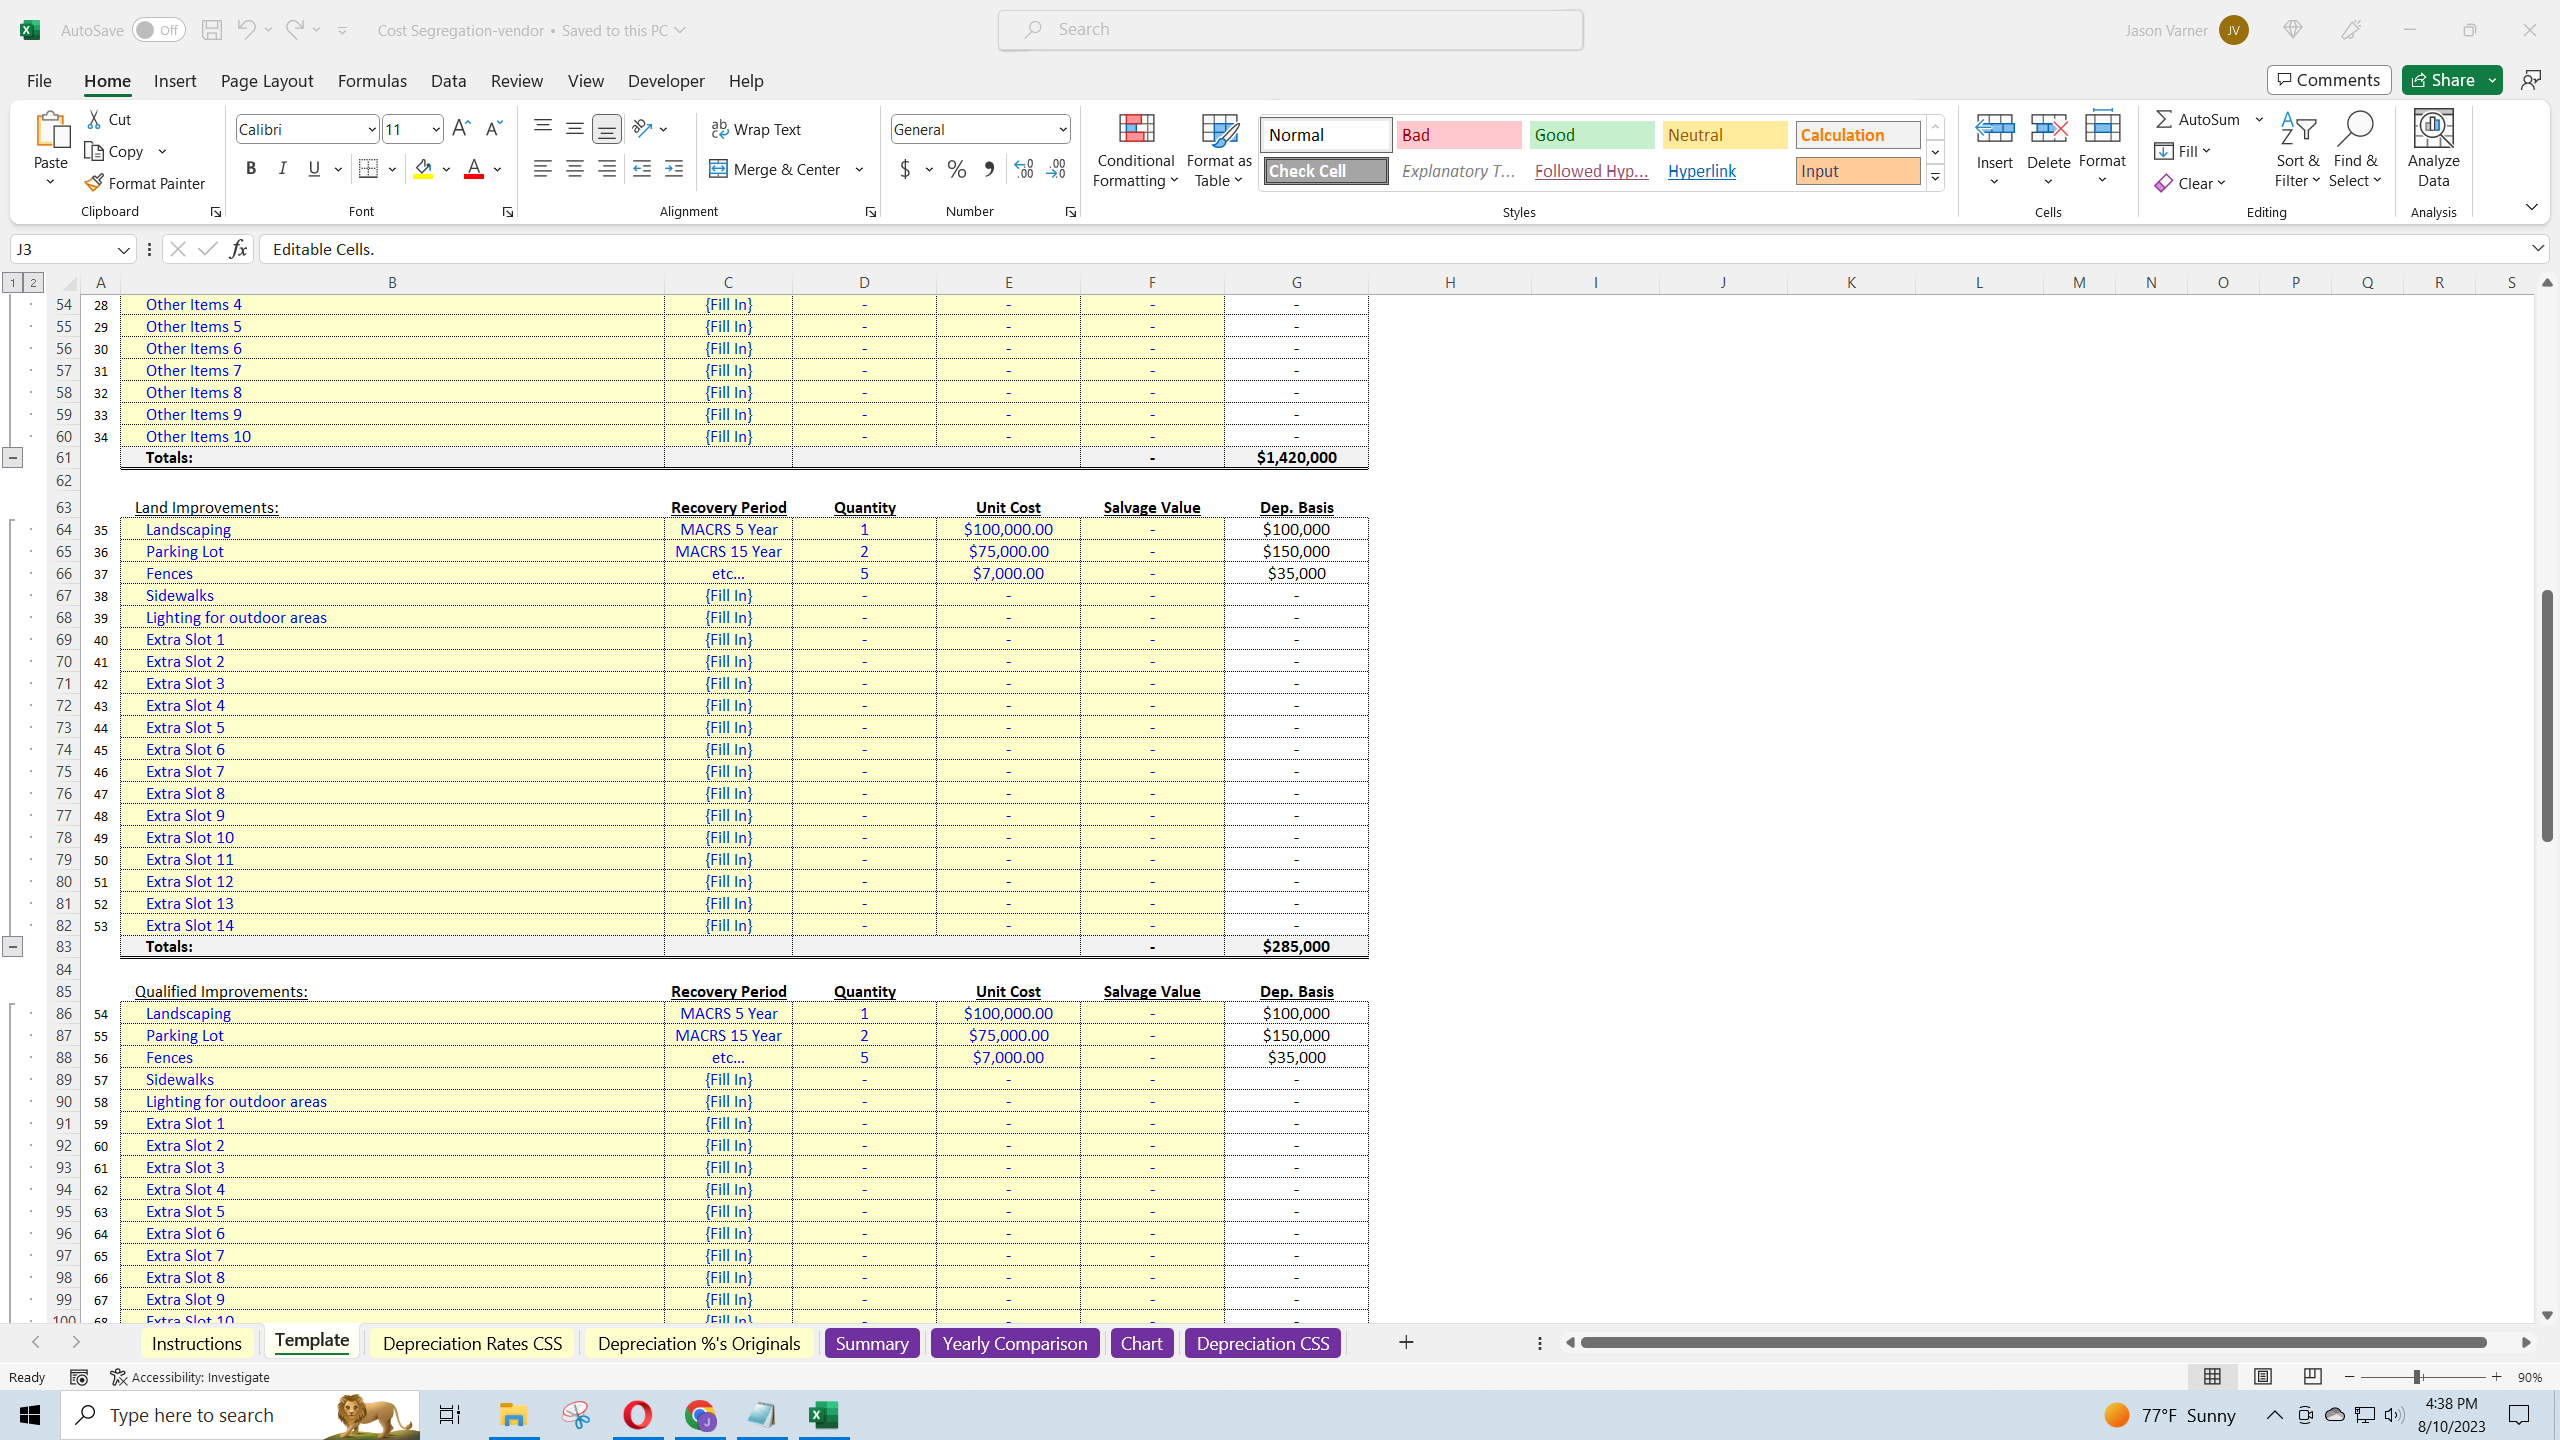The height and width of the screenshot is (1440, 2560).
Task: Select the Middle Align icon
Action: click(575, 128)
